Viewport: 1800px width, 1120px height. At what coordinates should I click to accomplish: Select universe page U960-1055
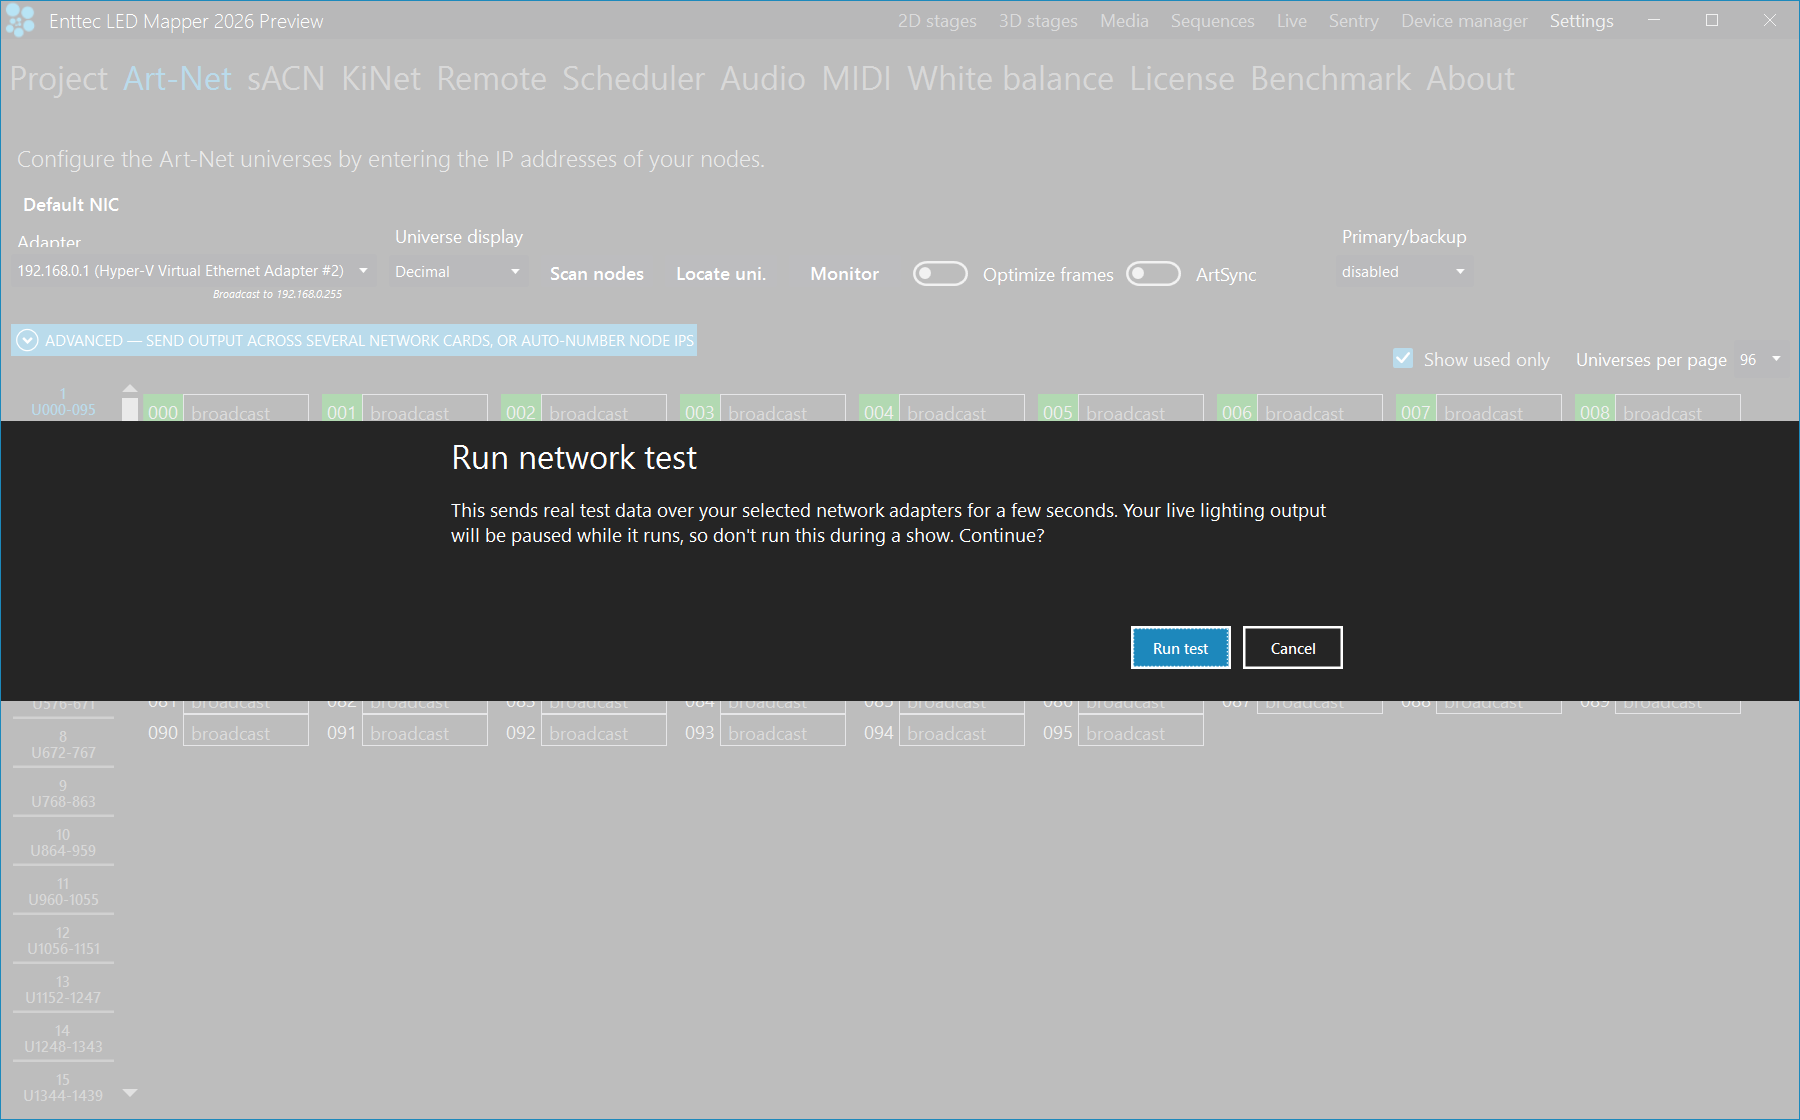[63, 892]
